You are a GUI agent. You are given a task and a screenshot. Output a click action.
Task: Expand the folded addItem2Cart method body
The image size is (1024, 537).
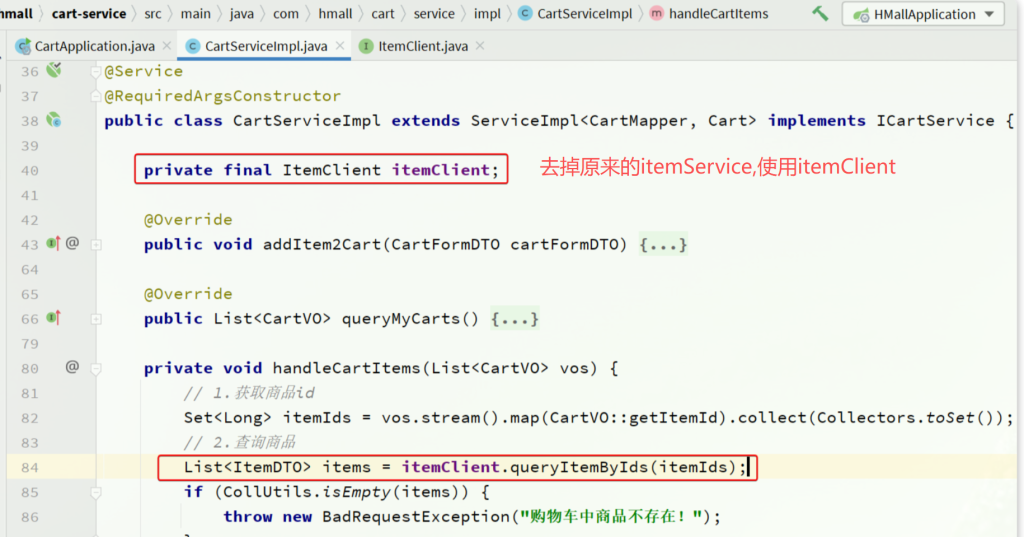[663, 245]
